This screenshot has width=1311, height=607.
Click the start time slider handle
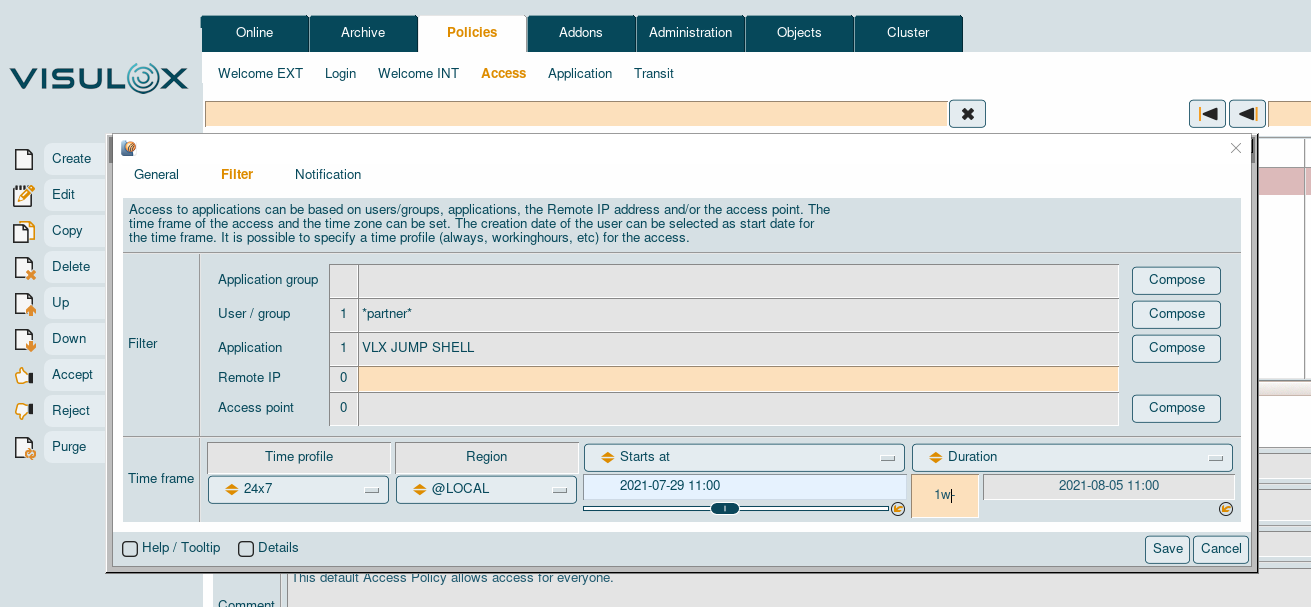pos(725,509)
